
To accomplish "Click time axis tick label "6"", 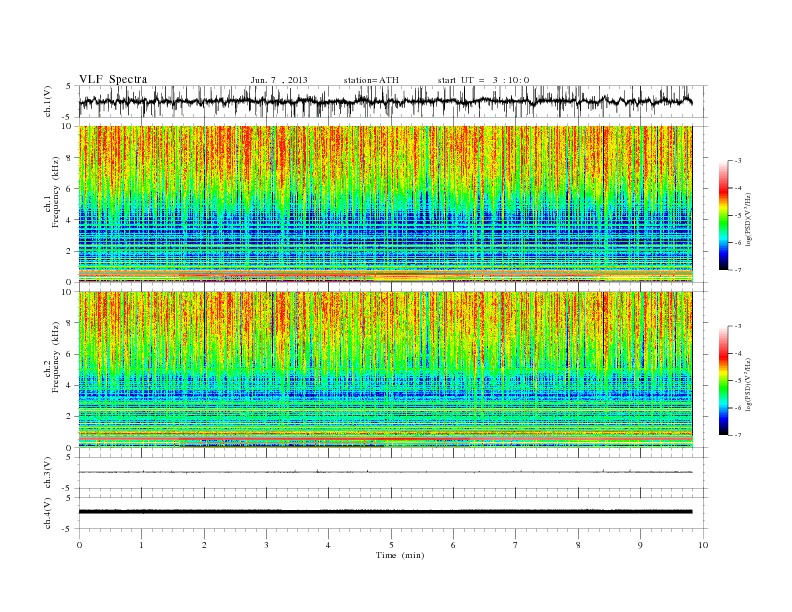I will (453, 545).
